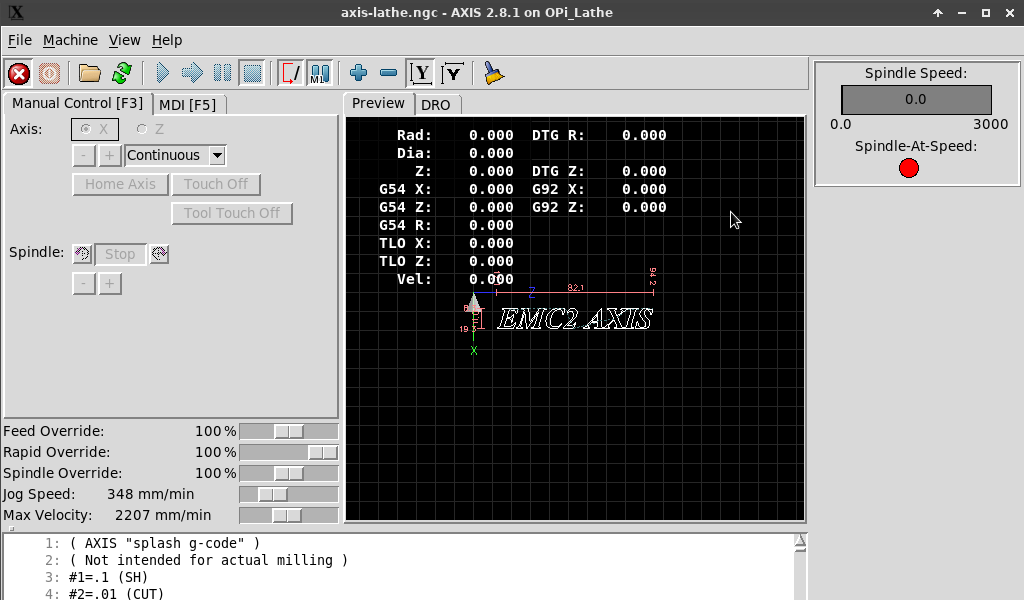Adjust the Max Velocity slider

point(289,515)
